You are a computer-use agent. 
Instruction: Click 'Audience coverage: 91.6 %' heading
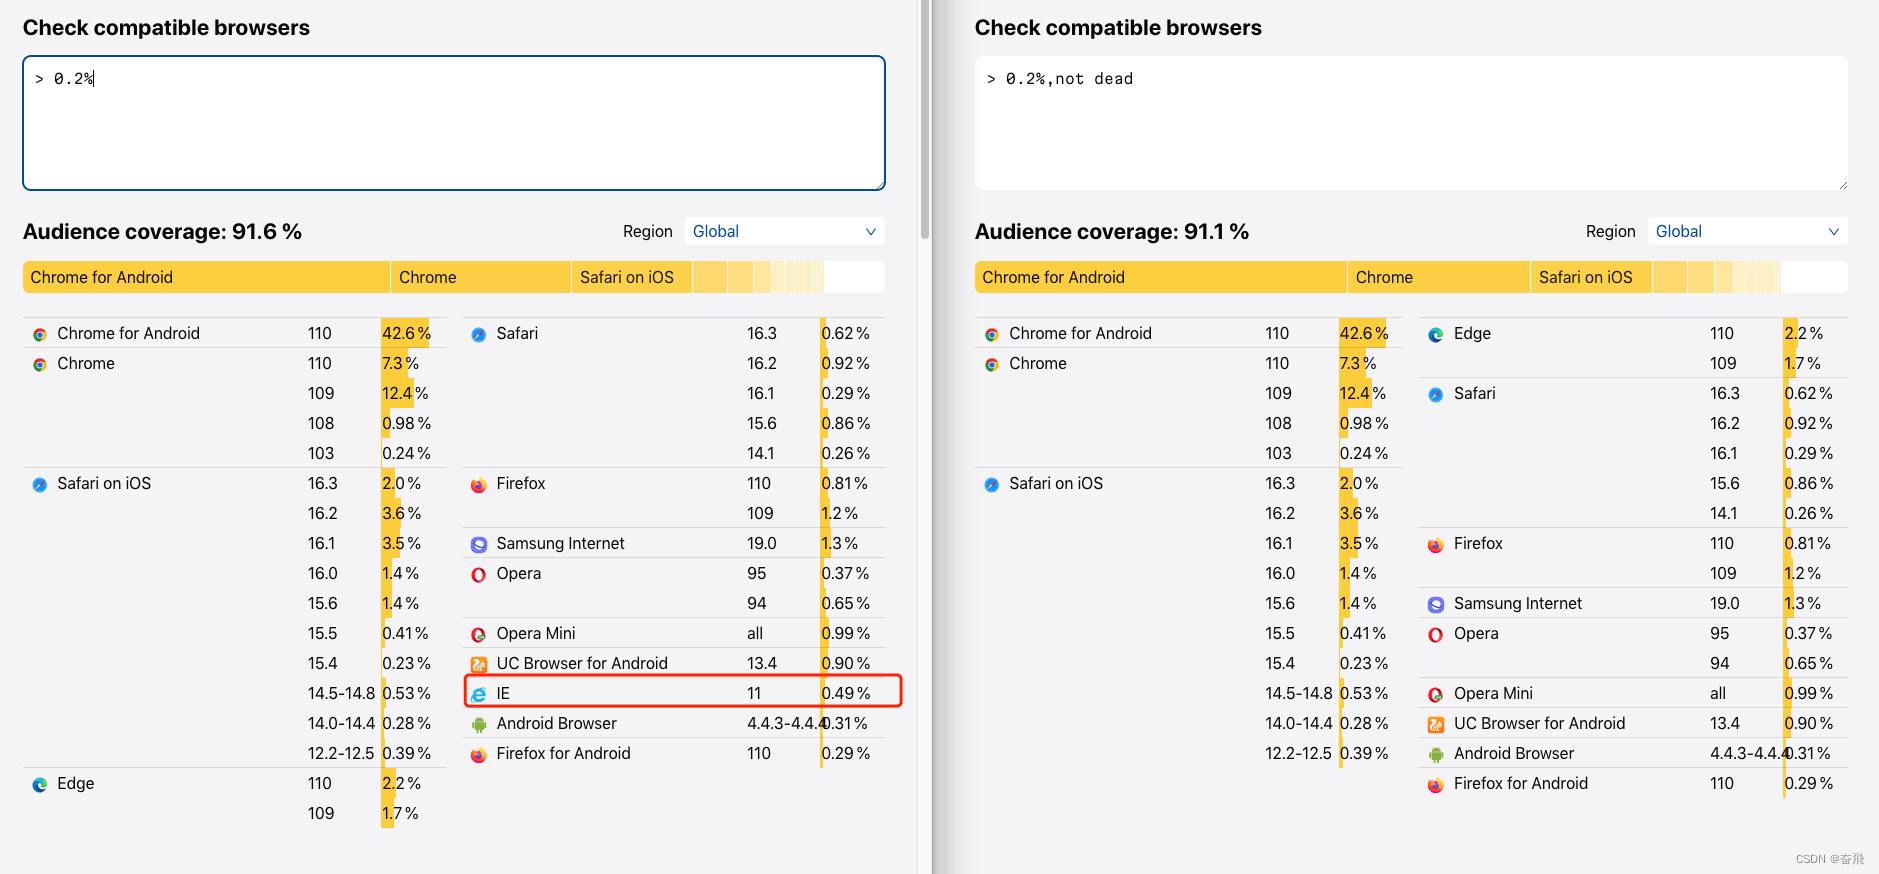click(x=162, y=232)
